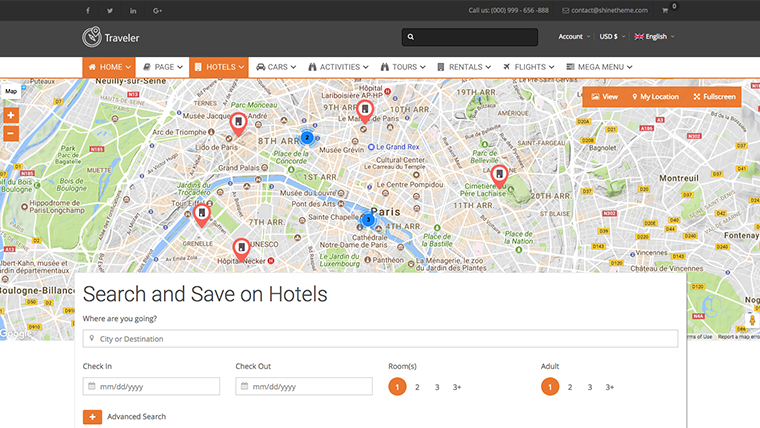The image size is (760, 428).
Task: Expand the CARS menu
Action: (x=276, y=67)
